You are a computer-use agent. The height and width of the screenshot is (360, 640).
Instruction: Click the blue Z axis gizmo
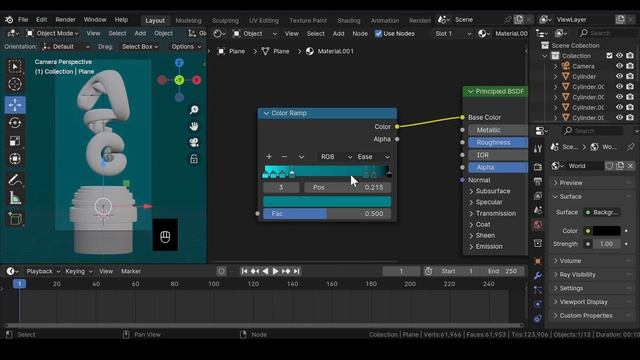[179, 63]
